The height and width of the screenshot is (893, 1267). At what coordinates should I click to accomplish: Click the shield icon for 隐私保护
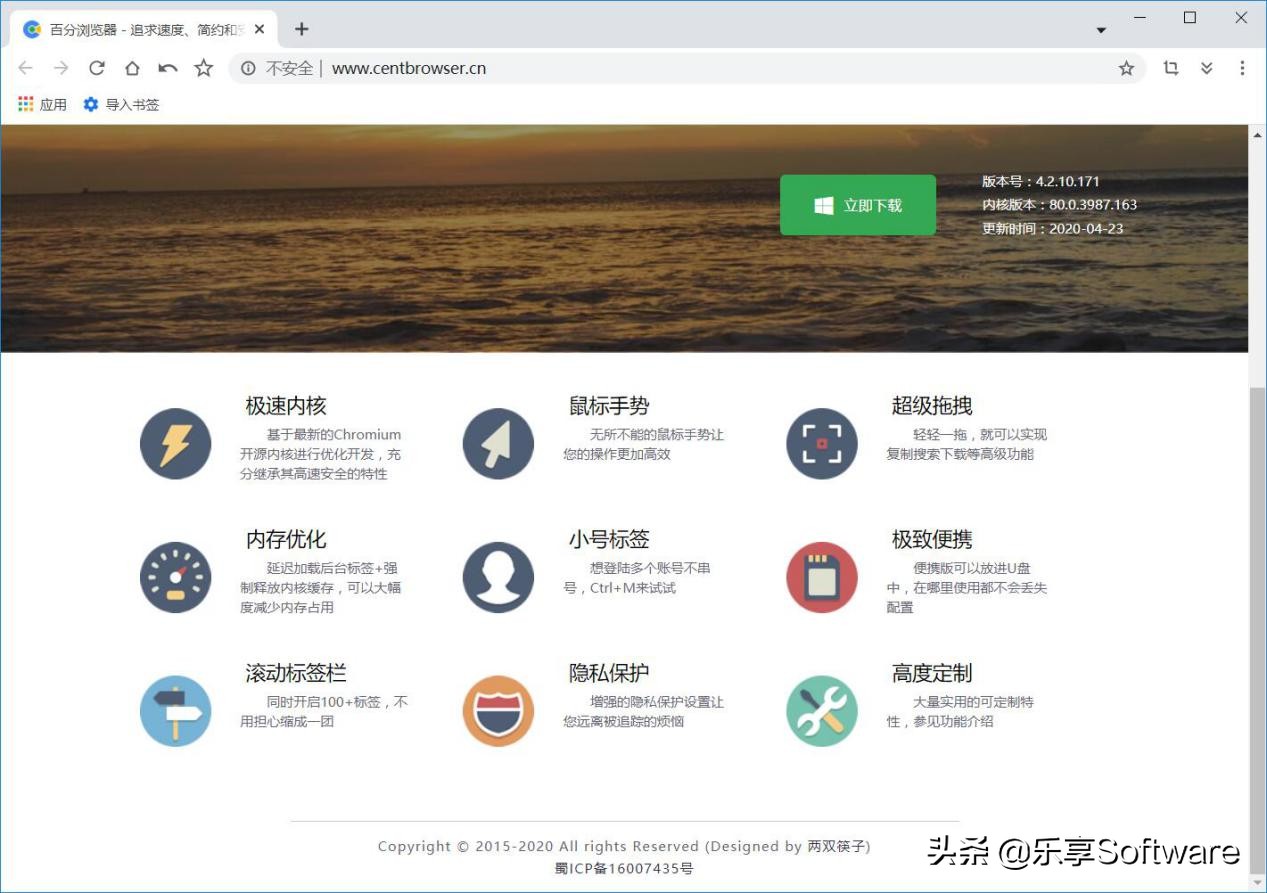498,711
